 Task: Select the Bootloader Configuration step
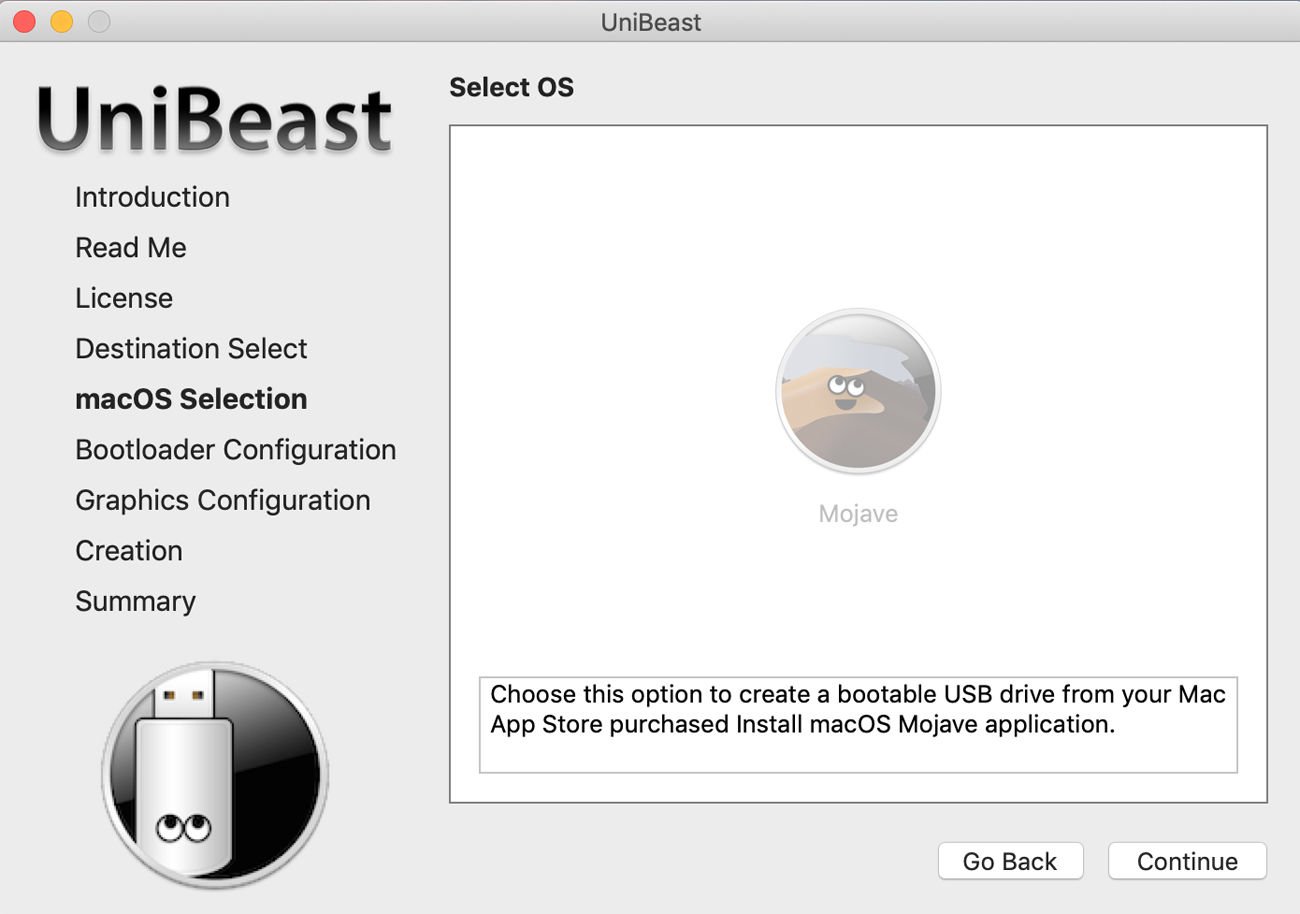(x=235, y=449)
